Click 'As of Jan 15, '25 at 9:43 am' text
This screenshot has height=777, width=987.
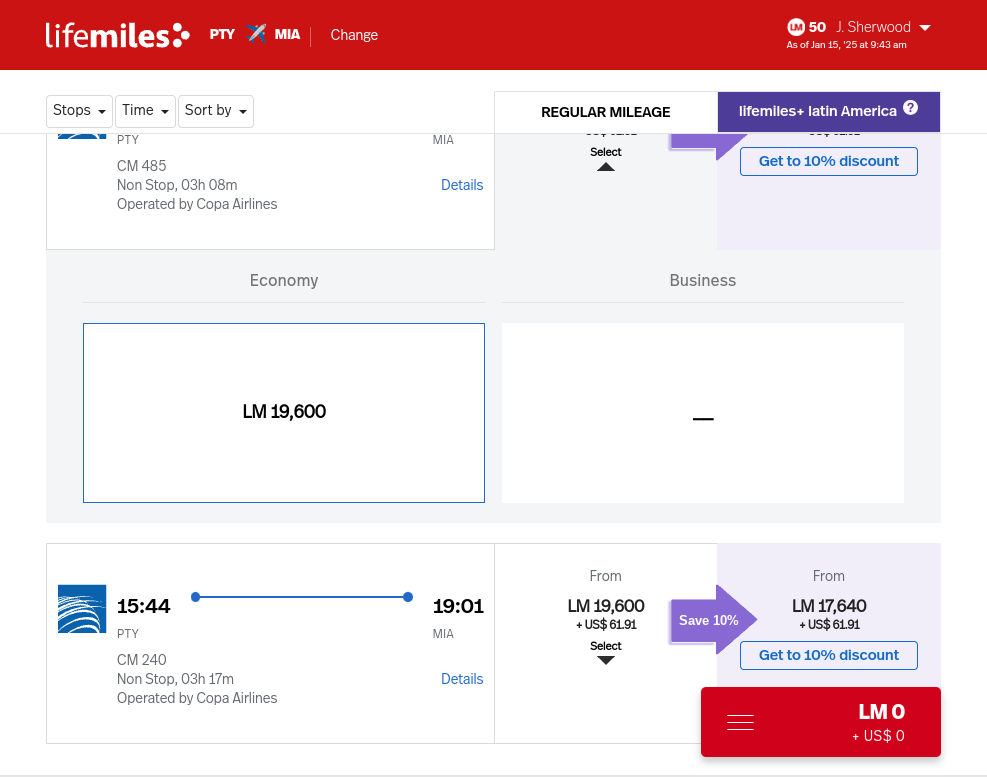pyautogui.click(x=846, y=45)
